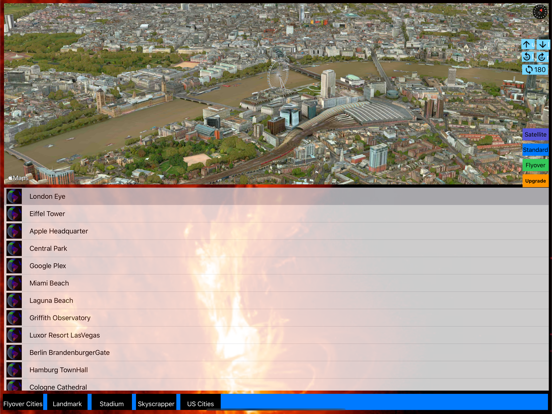Click the London Eye wheel on the map

pos(278,75)
